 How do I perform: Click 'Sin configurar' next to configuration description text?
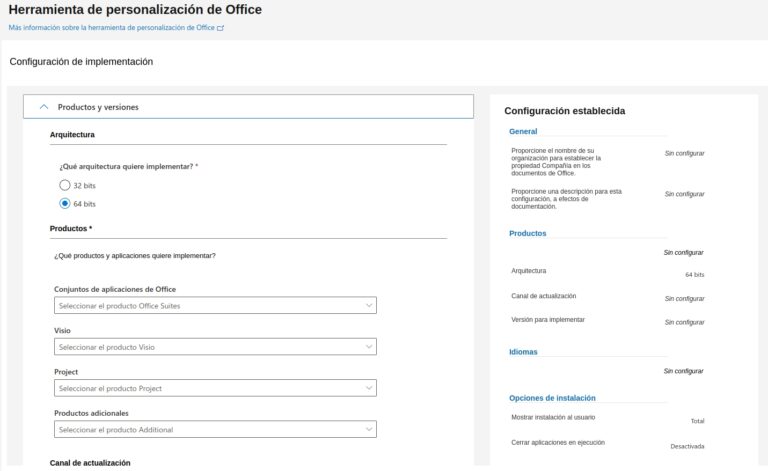[x=684, y=194]
